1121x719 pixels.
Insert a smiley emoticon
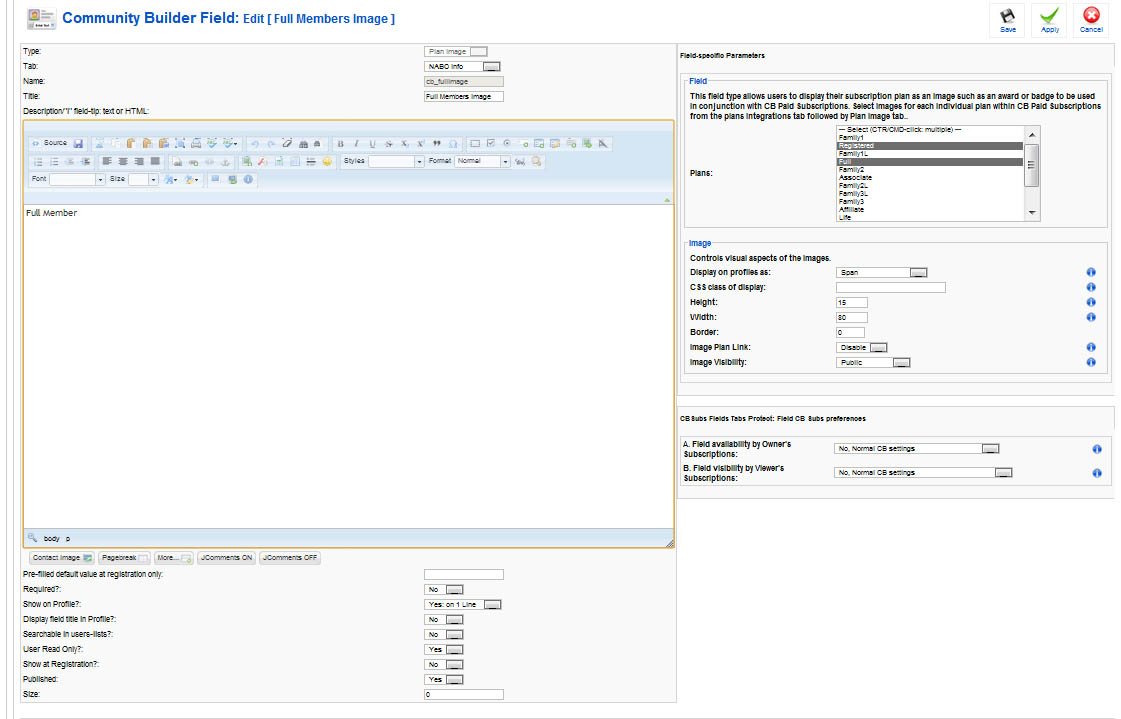pyautogui.click(x=327, y=162)
